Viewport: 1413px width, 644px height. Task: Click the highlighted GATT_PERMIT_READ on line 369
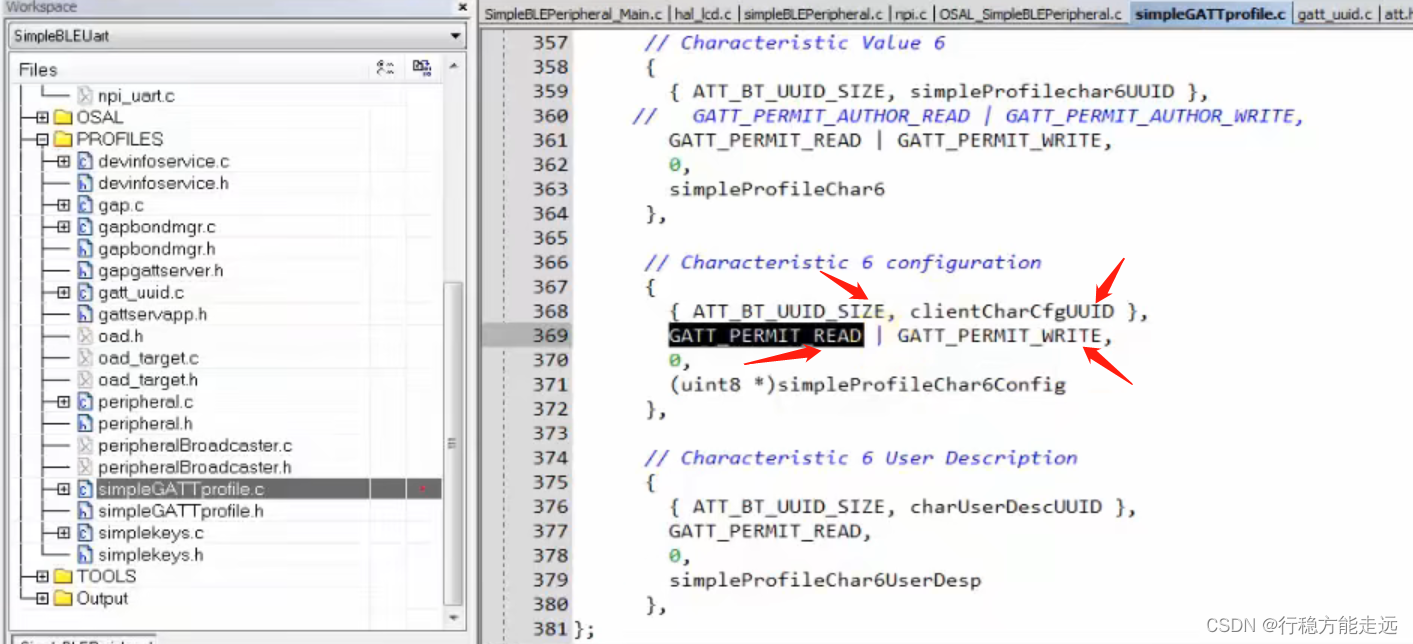point(765,336)
